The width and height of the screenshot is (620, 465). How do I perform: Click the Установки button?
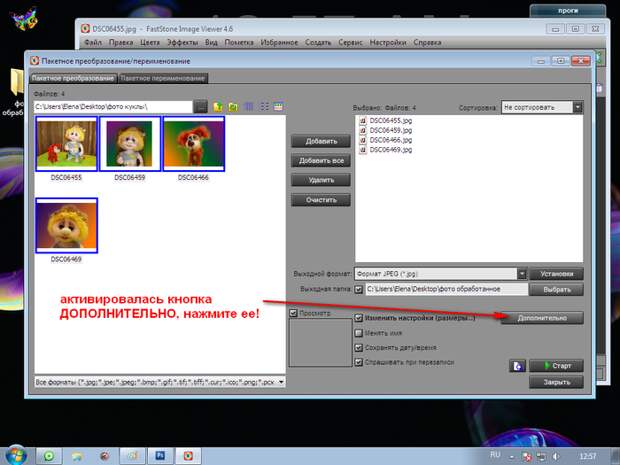click(x=556, y=274)
